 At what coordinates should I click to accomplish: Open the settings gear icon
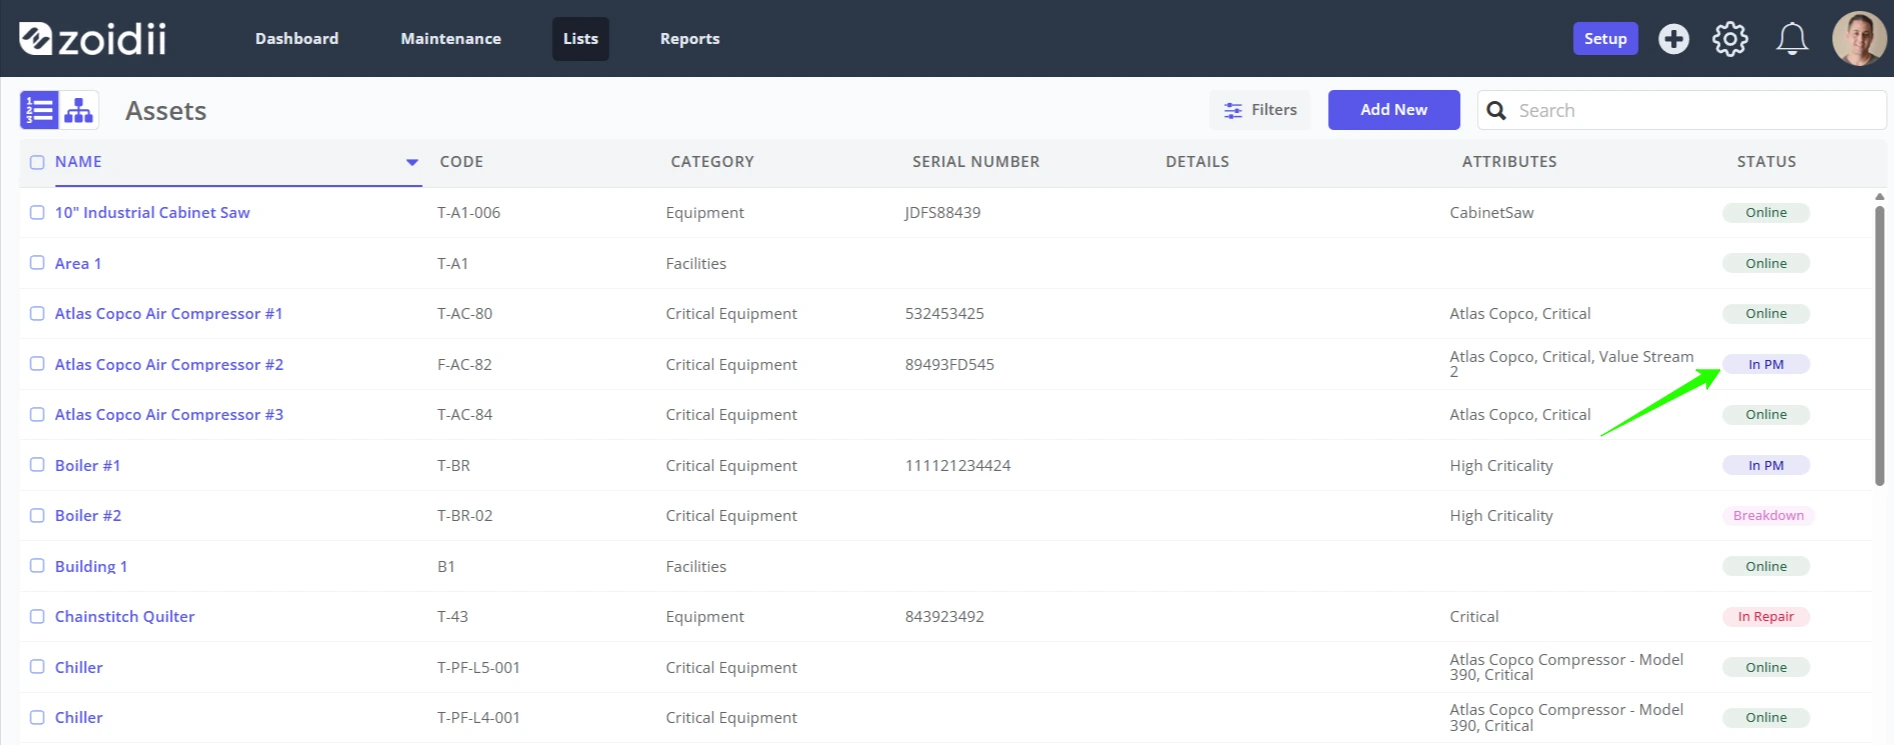(1730, 39)
